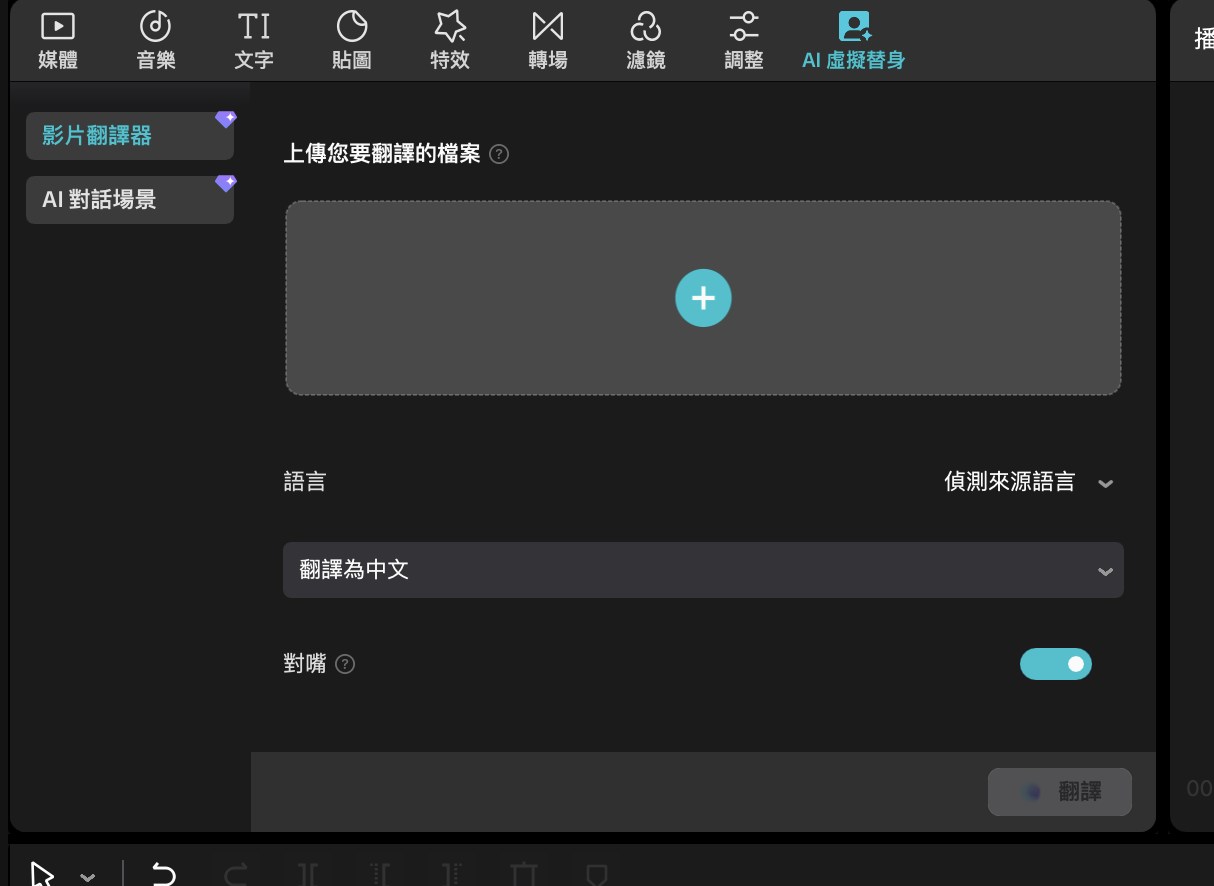Select the 文字 (Text) tool tab
Viewport: 1214px width, 886px height.
pyautogui.click(x=254, y=41)
